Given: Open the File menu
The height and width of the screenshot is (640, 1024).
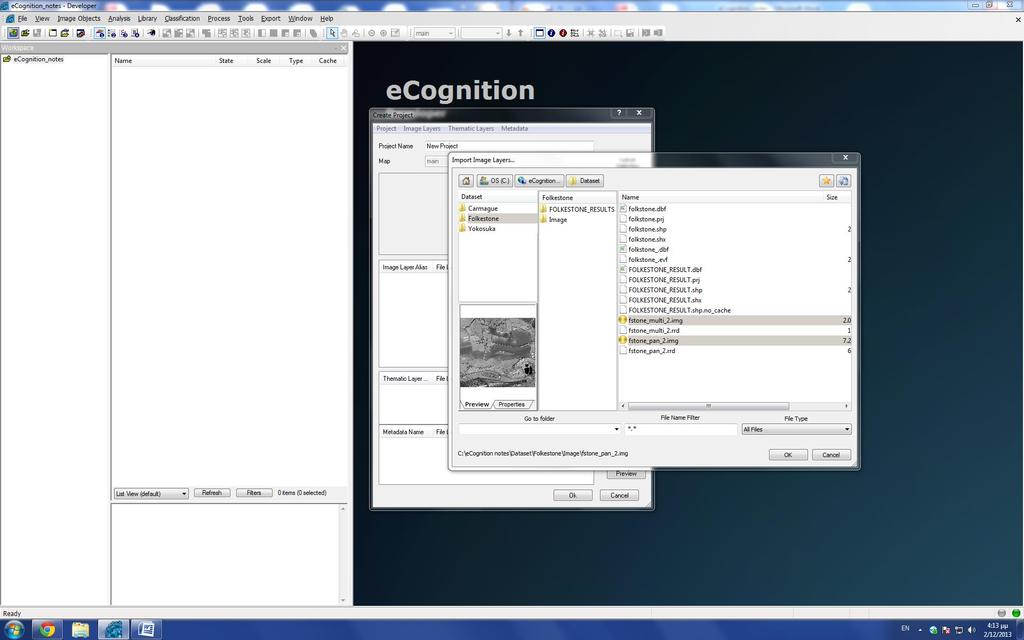Looking at the screenshot, I should 22,18.
